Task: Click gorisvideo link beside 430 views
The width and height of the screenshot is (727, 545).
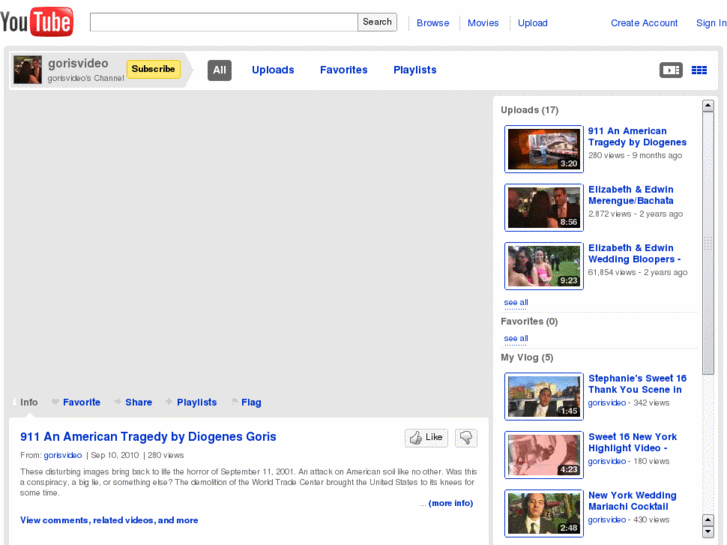Action: coord(607,519)
